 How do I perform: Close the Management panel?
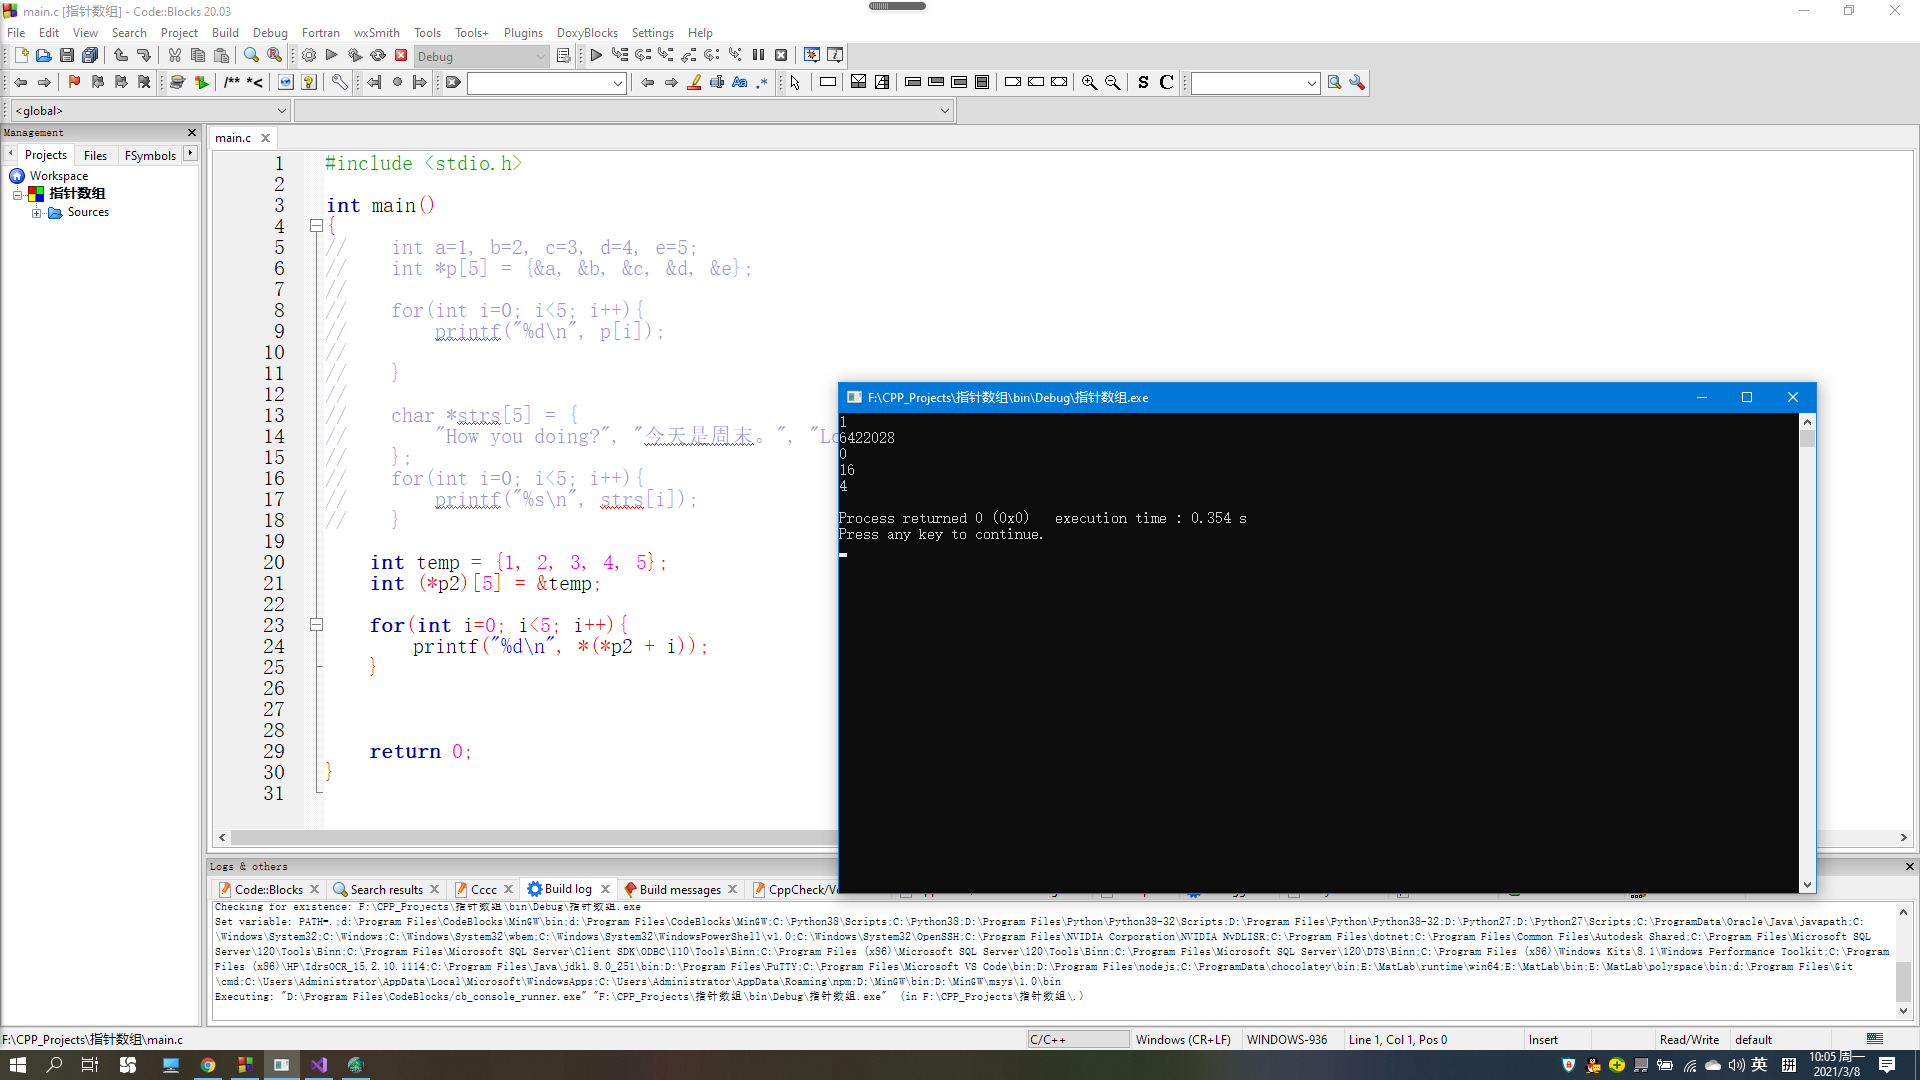(192, 132)
